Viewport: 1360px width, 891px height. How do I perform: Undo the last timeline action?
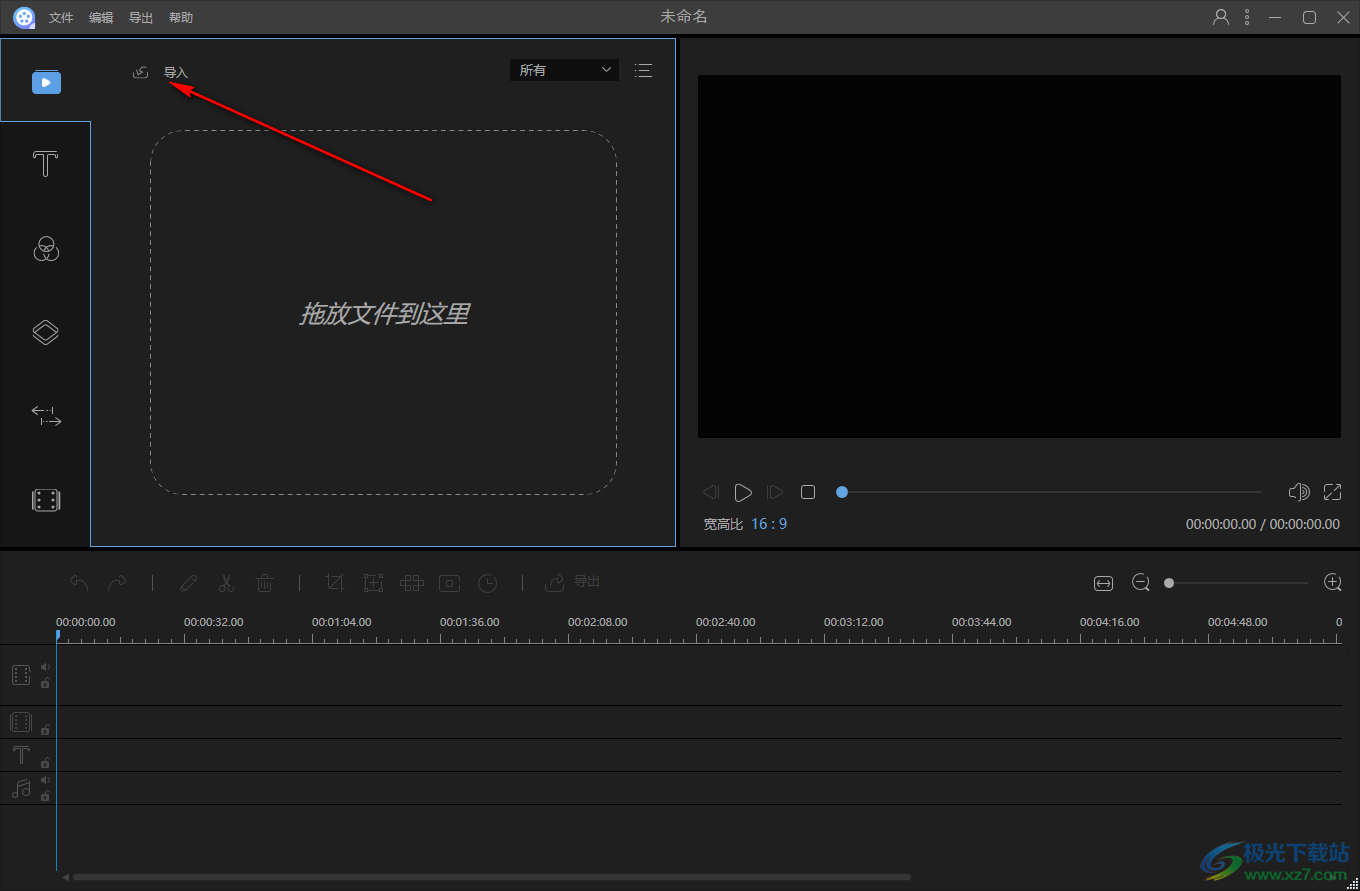click(x=79, y=582)
